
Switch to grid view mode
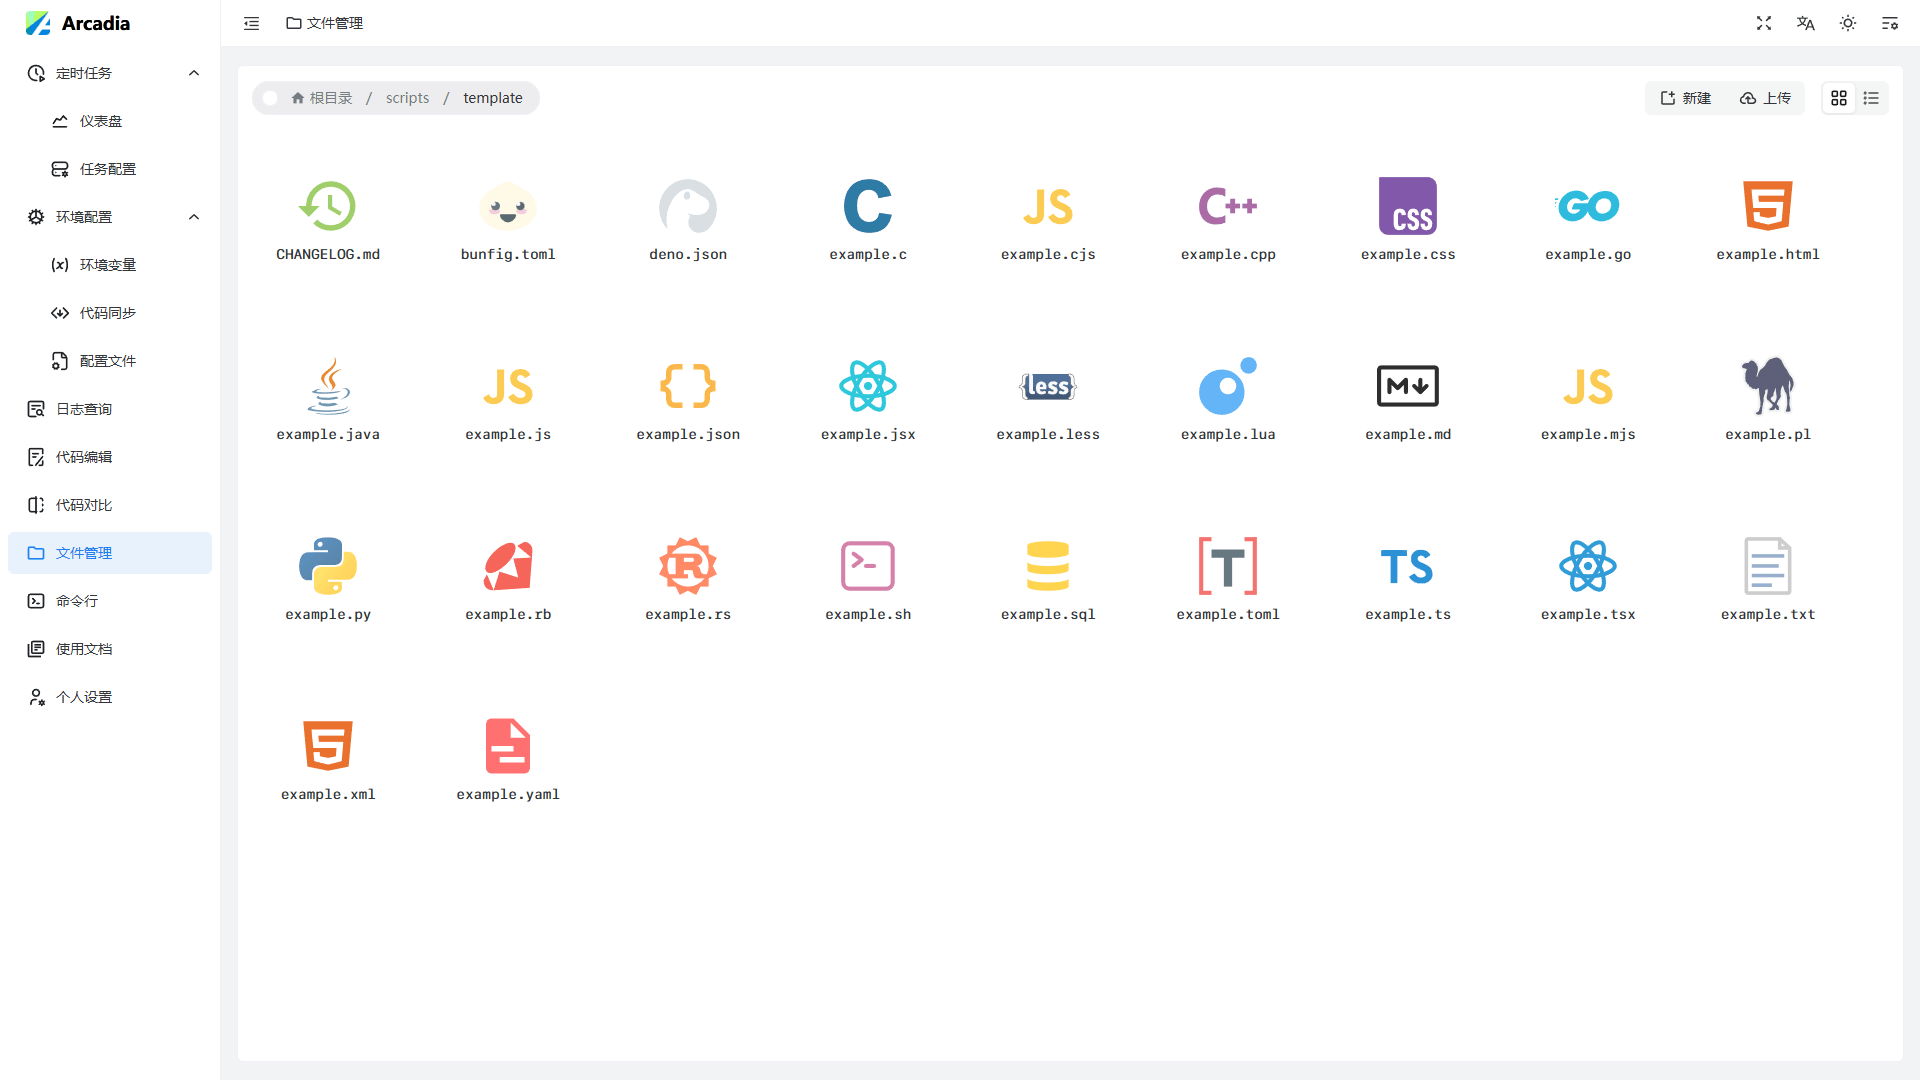(x=1839, y=98)
